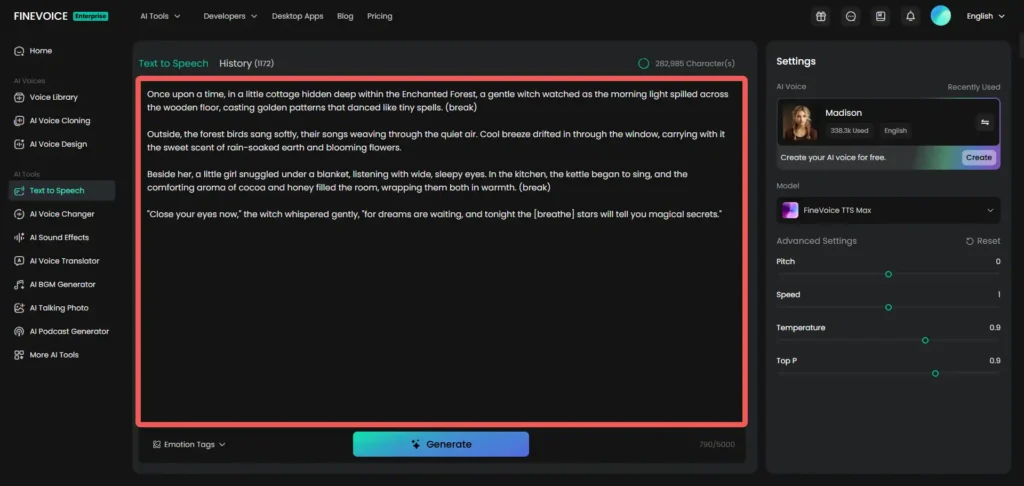Viewport: 1024px width, 486px height.
Task: Open the More AI Tools link
Action: pos(54,355)
